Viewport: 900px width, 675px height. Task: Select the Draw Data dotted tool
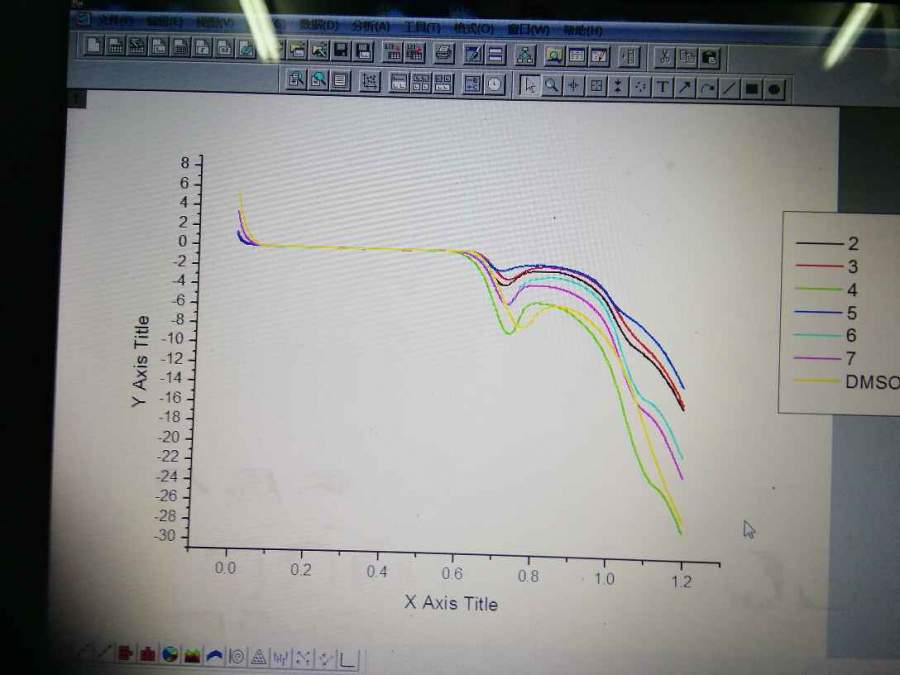[641, 87]
